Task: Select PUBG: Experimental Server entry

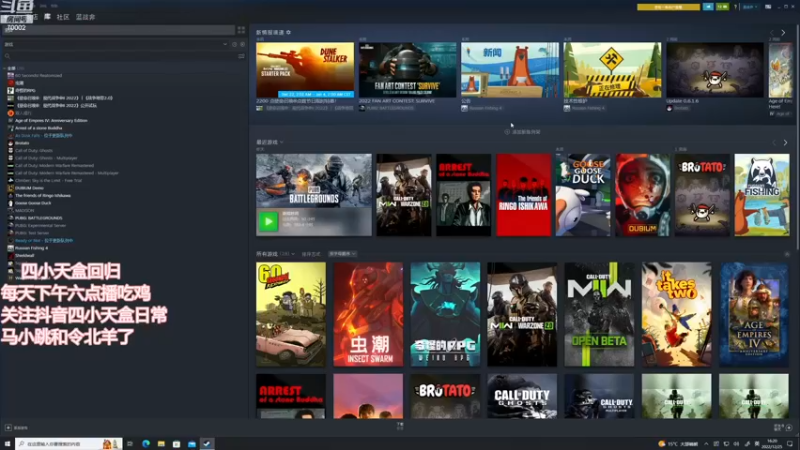Action: pos(40,226)
